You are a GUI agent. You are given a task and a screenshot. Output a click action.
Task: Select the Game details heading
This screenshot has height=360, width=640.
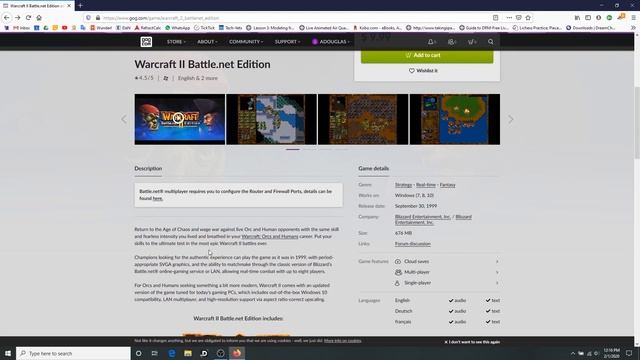[373, 168]
